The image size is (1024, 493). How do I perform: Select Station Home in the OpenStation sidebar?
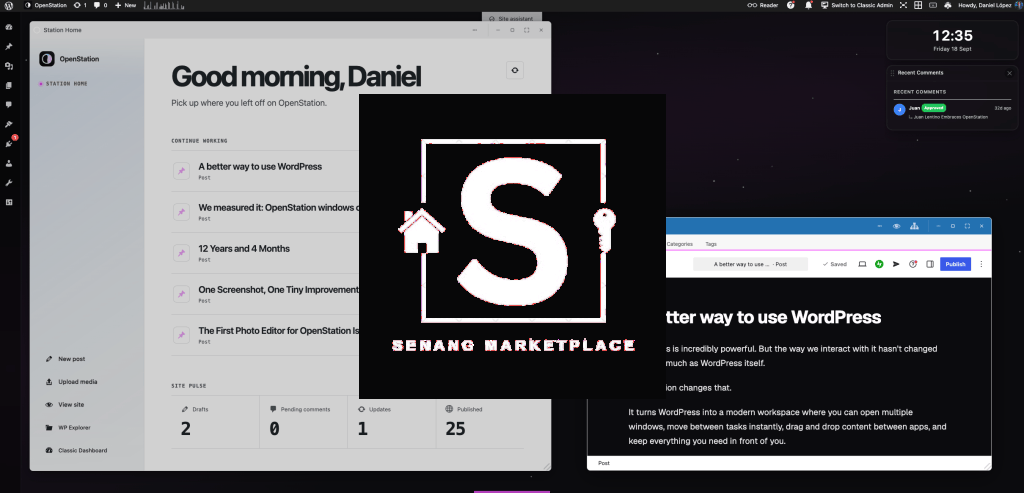pyautogui.click(x=63, y=84)
